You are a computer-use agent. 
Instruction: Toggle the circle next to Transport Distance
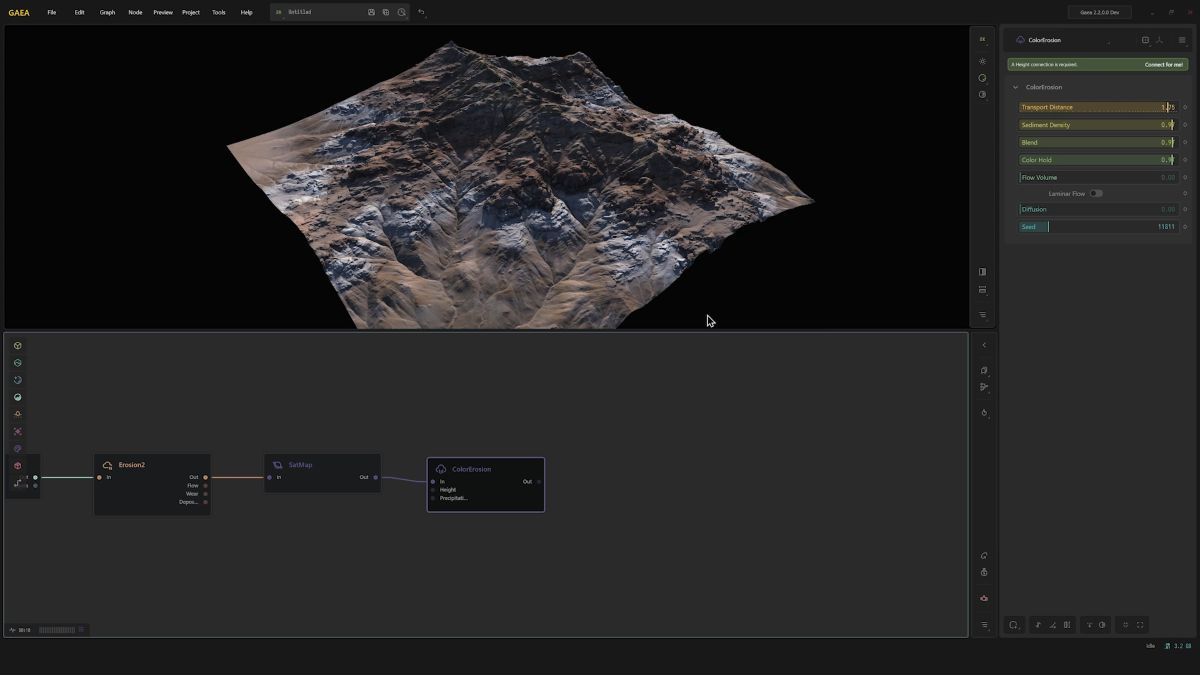(1185, 108)
